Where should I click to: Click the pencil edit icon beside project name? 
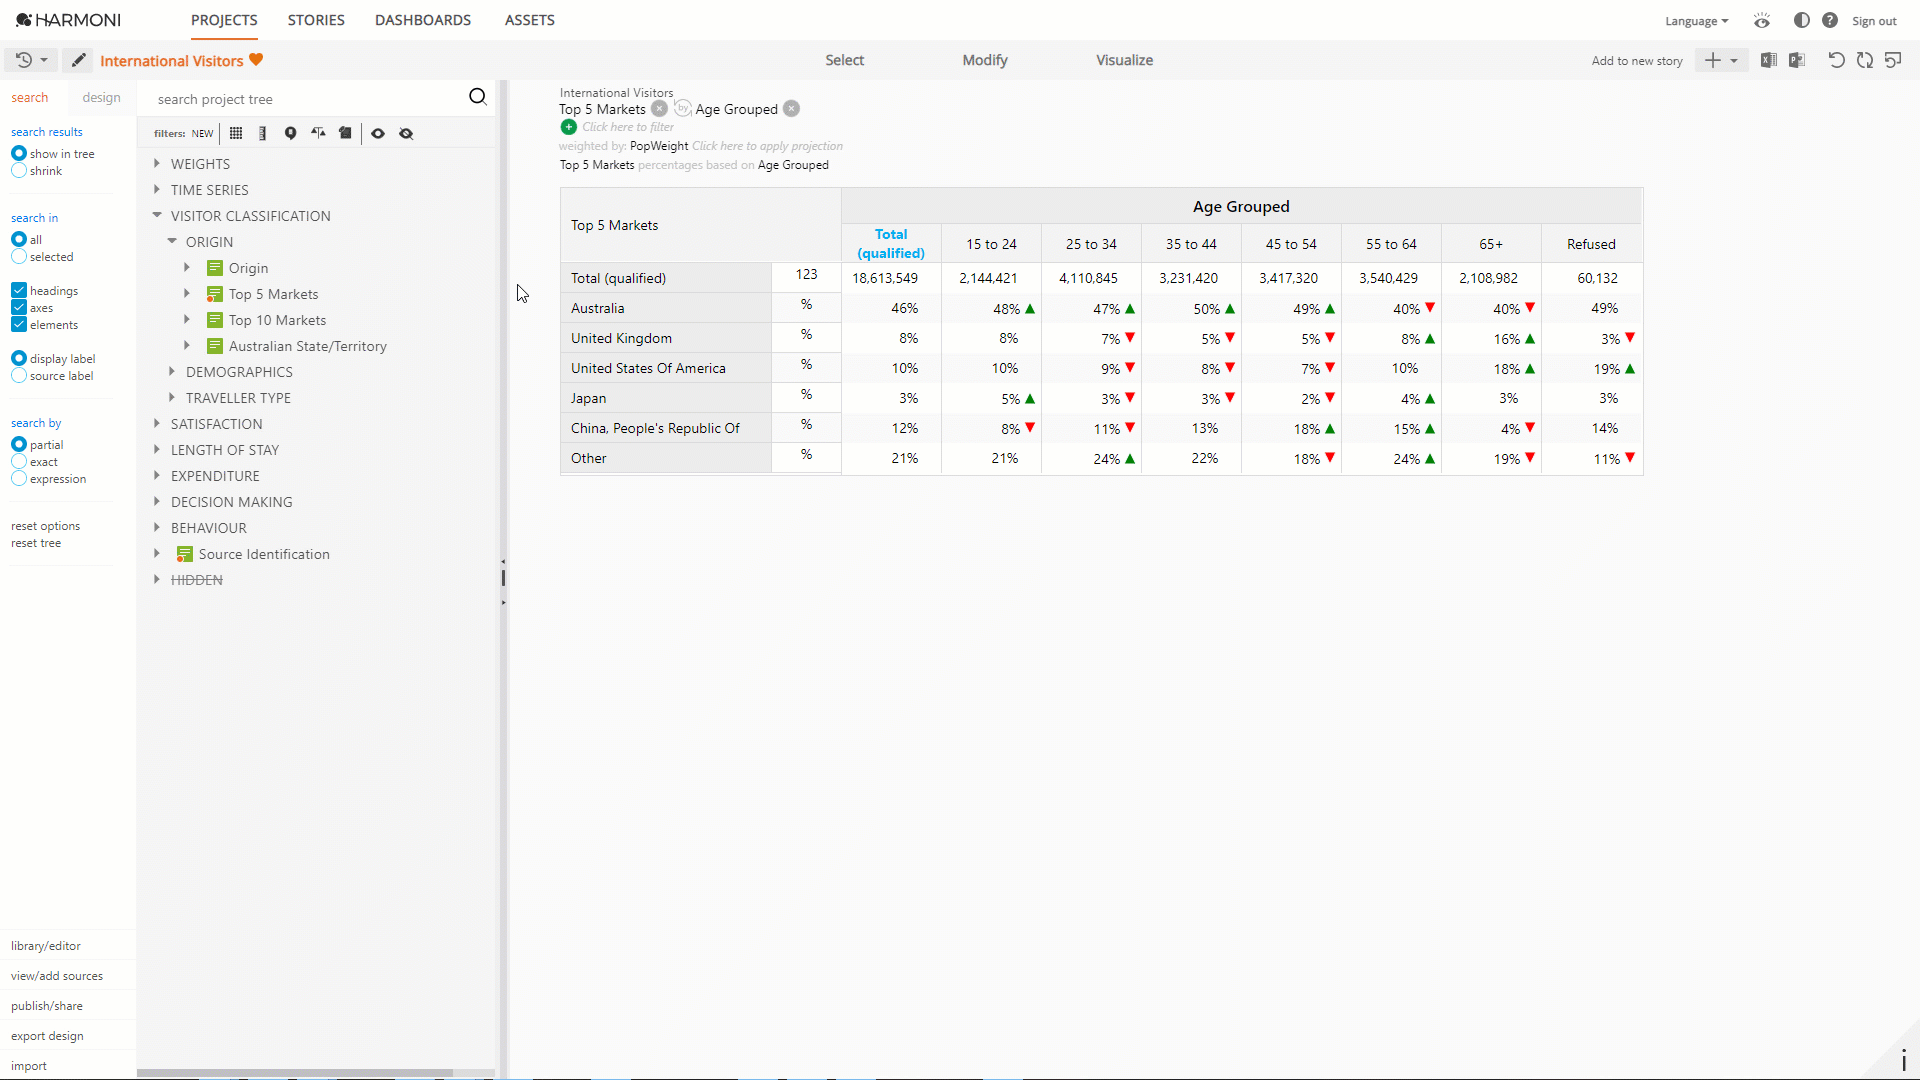click(78, 60)
